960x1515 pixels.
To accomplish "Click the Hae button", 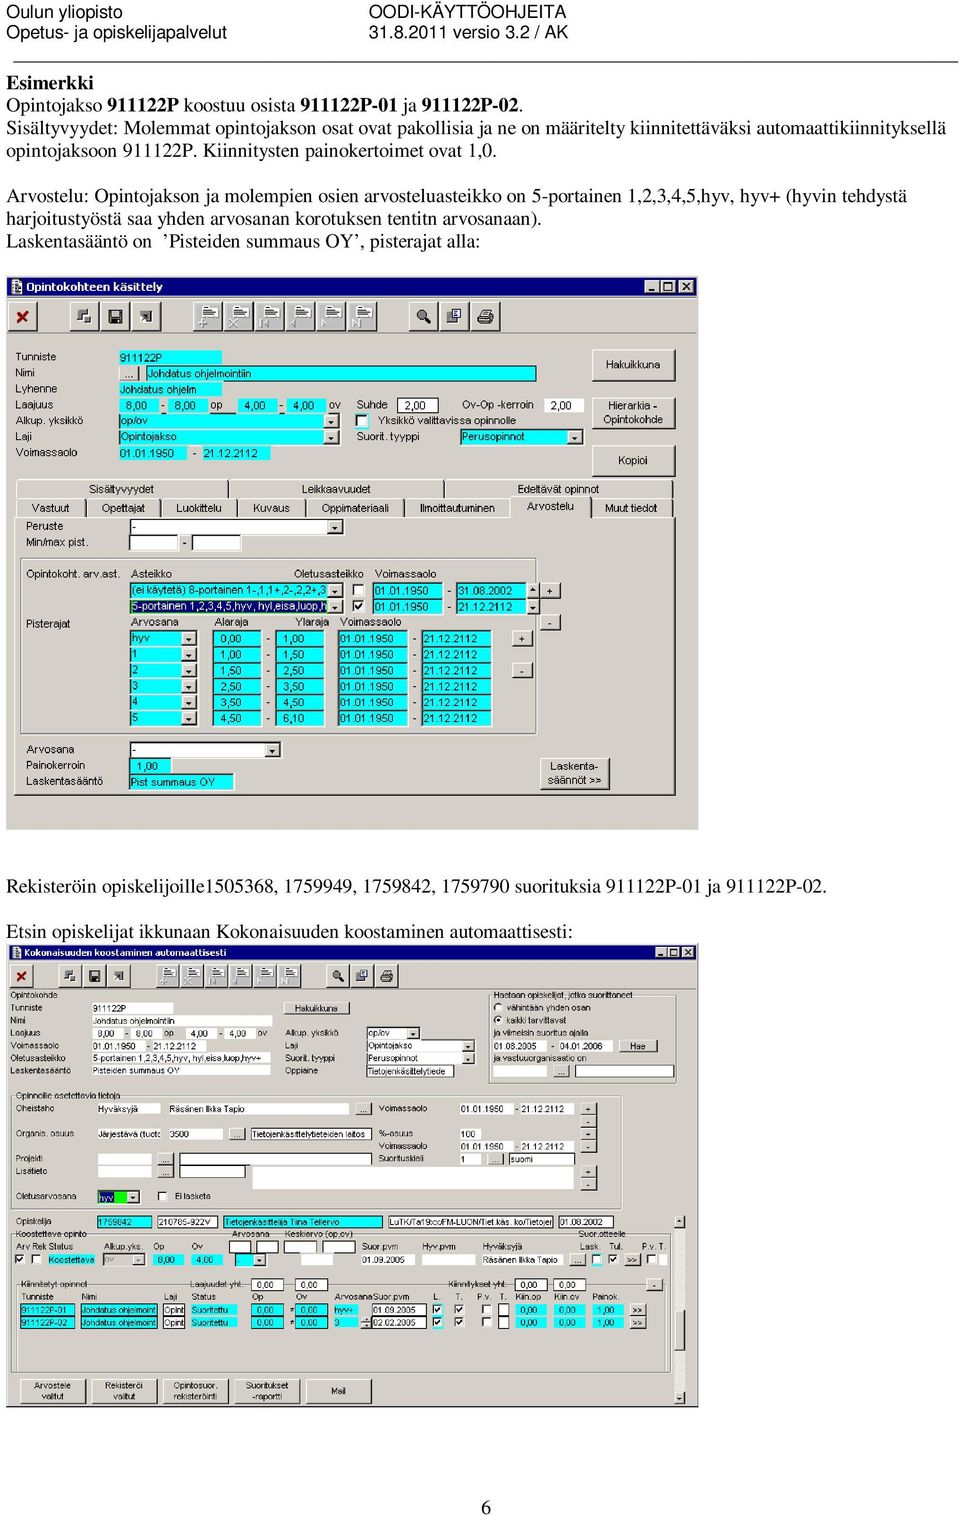I will coord(638,1046).
